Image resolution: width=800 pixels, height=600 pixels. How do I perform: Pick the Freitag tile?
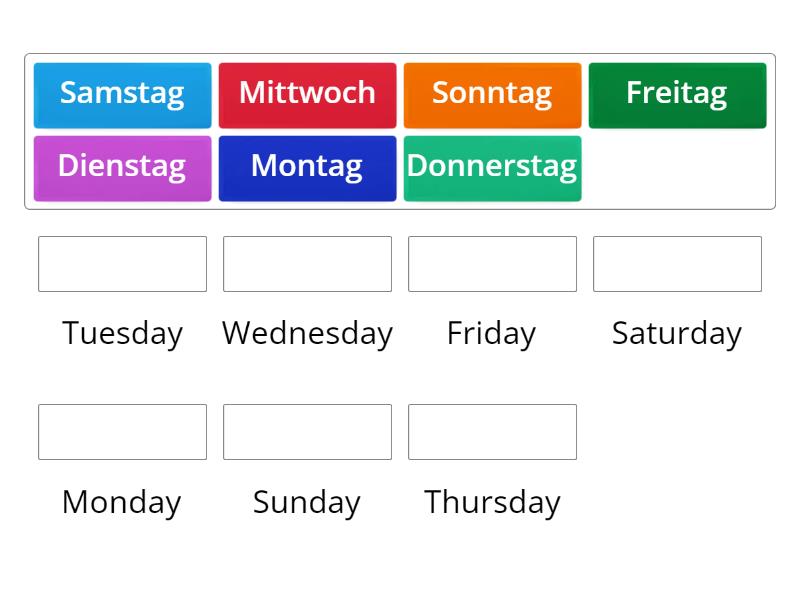677,94
